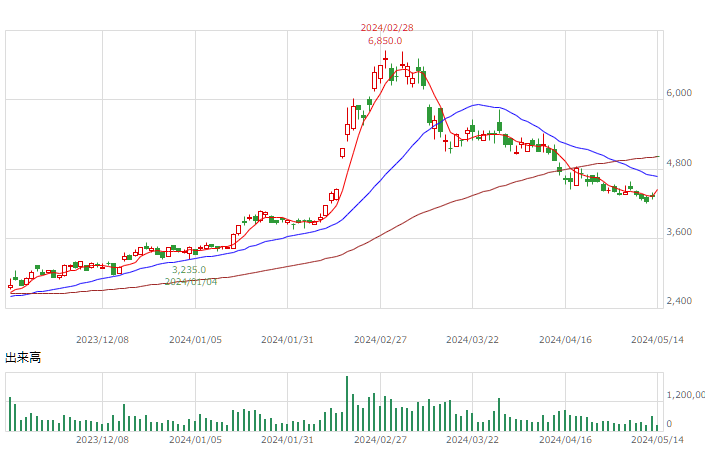Click volume chart date 2024/03/22
Screen dimensions: 705x454
pyautogui.click(x=473, y=440)
